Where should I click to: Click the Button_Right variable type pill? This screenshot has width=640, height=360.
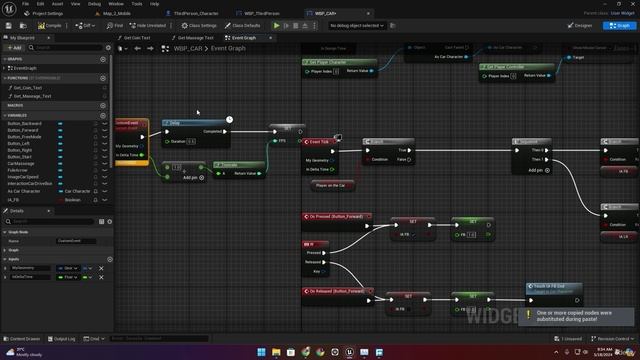pyautogui.click(x=60, y=150)
